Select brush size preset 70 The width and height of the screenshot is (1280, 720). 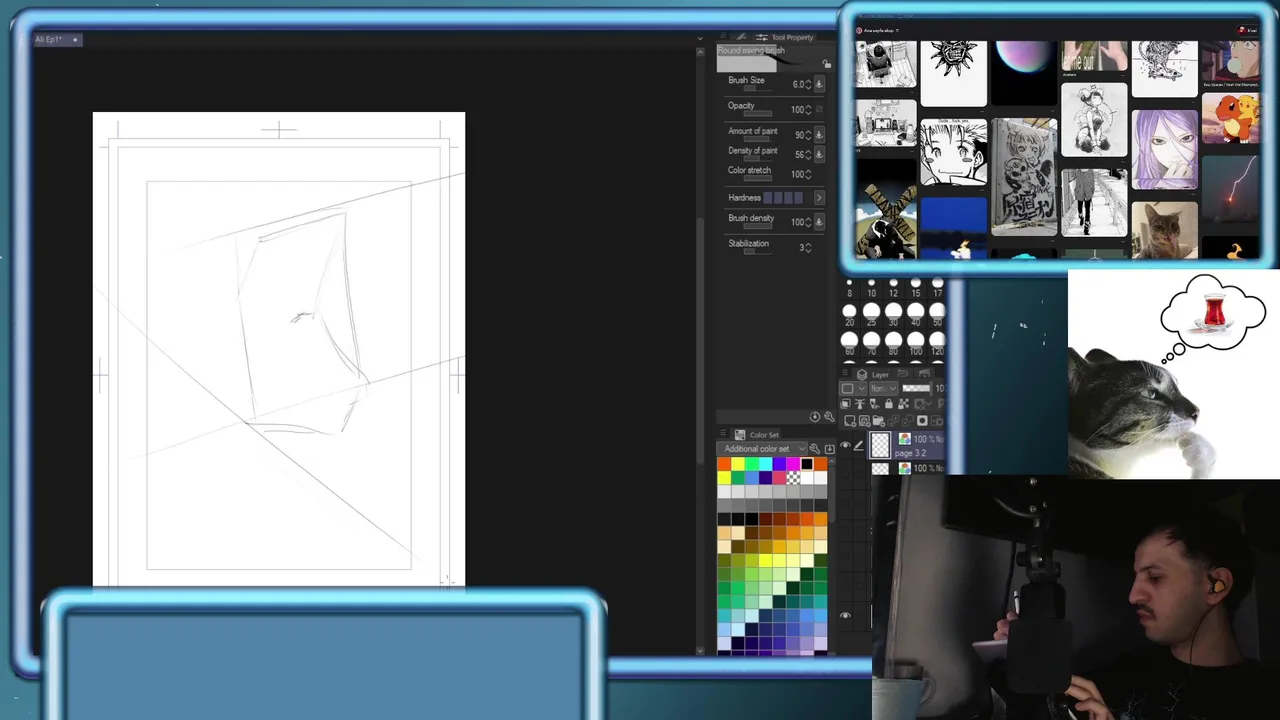click(x=871, y=345)
